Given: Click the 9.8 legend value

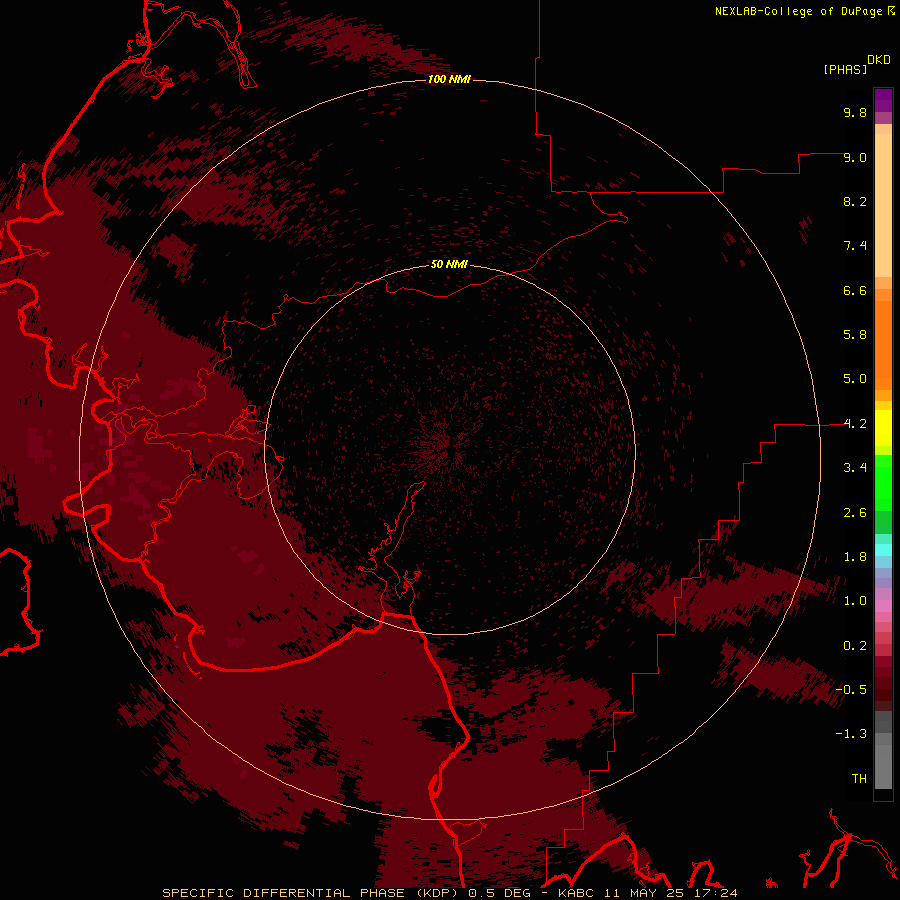Looking at the screenshot, I should (855, 112).
